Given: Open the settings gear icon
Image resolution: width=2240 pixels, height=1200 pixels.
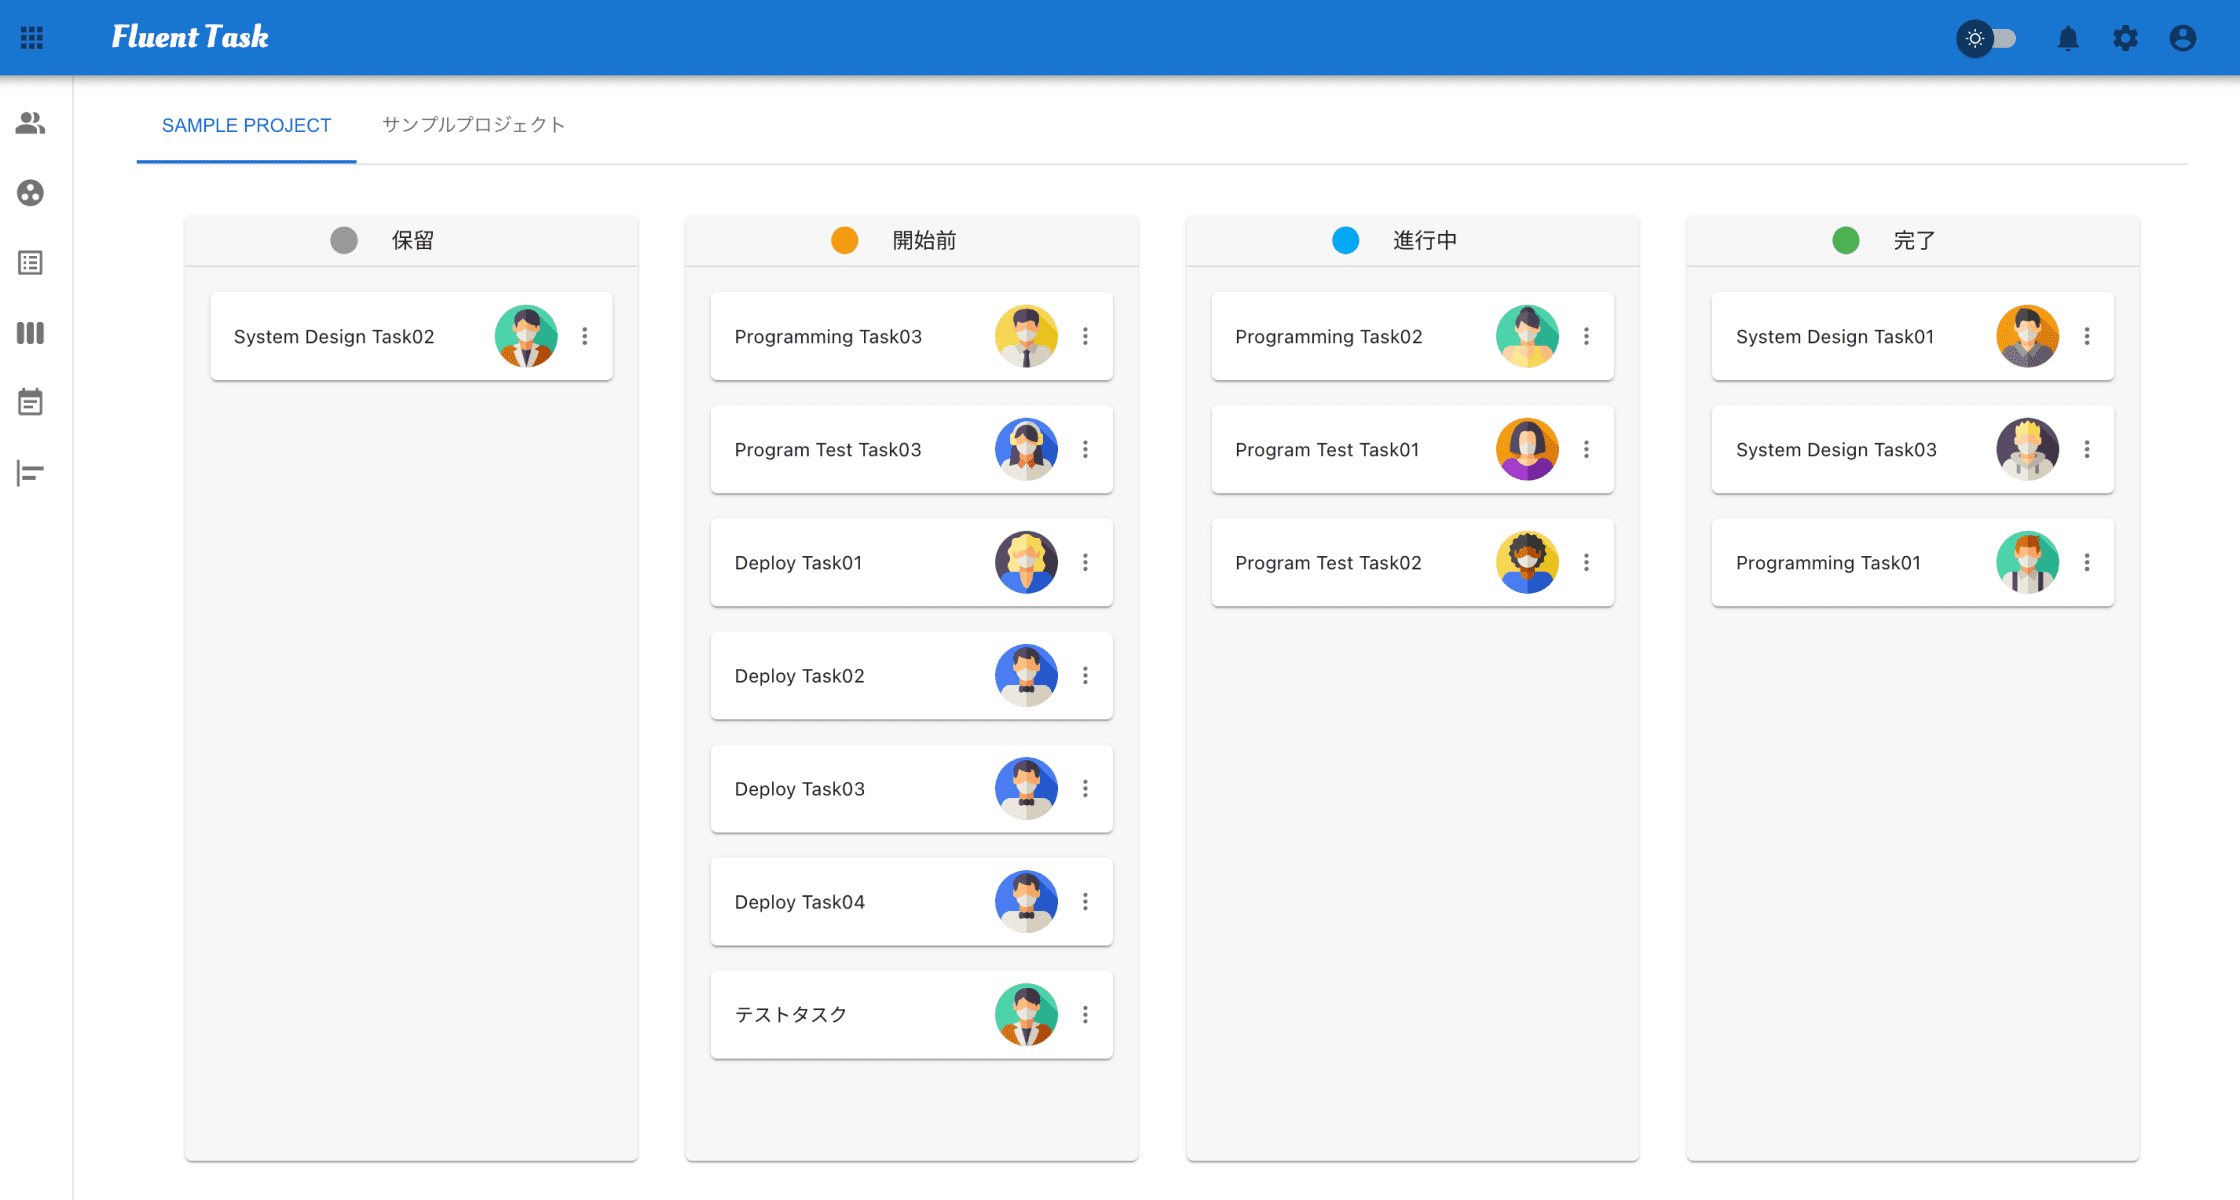Looking at the screenshot, I should pyautogui.click(x=2126, y=37).
